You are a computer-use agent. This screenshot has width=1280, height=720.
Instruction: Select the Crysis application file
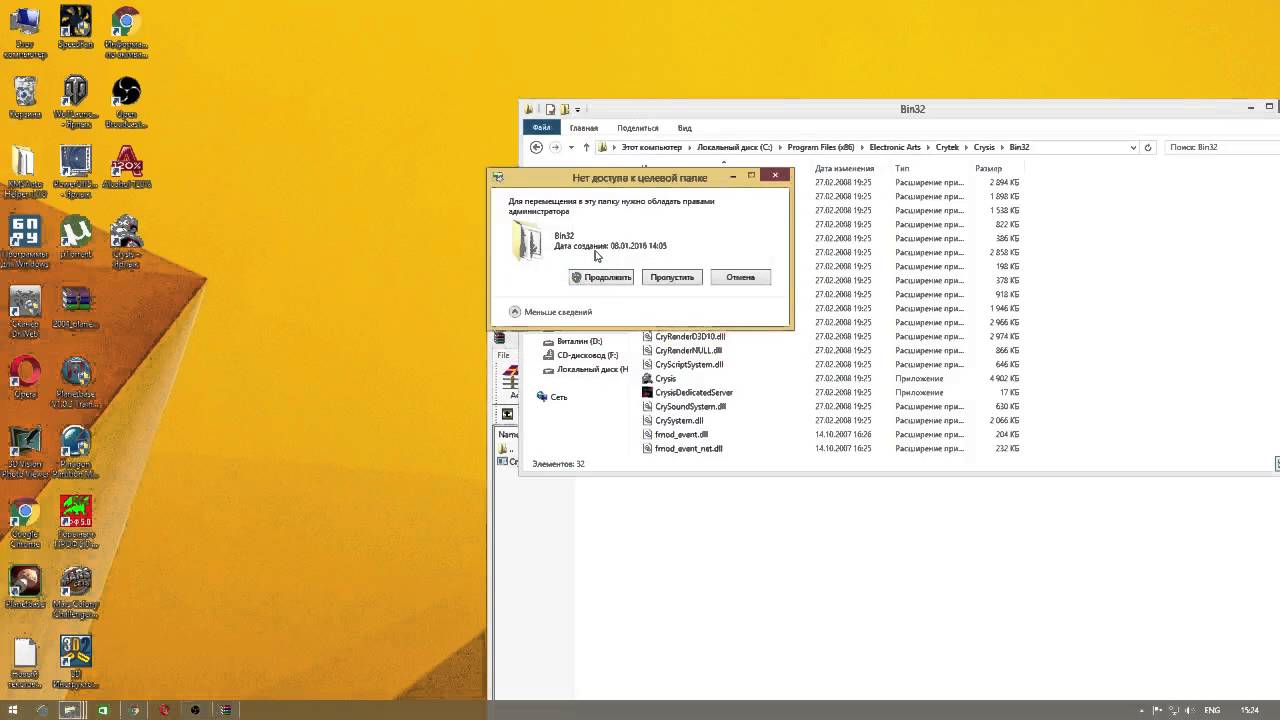665,379
